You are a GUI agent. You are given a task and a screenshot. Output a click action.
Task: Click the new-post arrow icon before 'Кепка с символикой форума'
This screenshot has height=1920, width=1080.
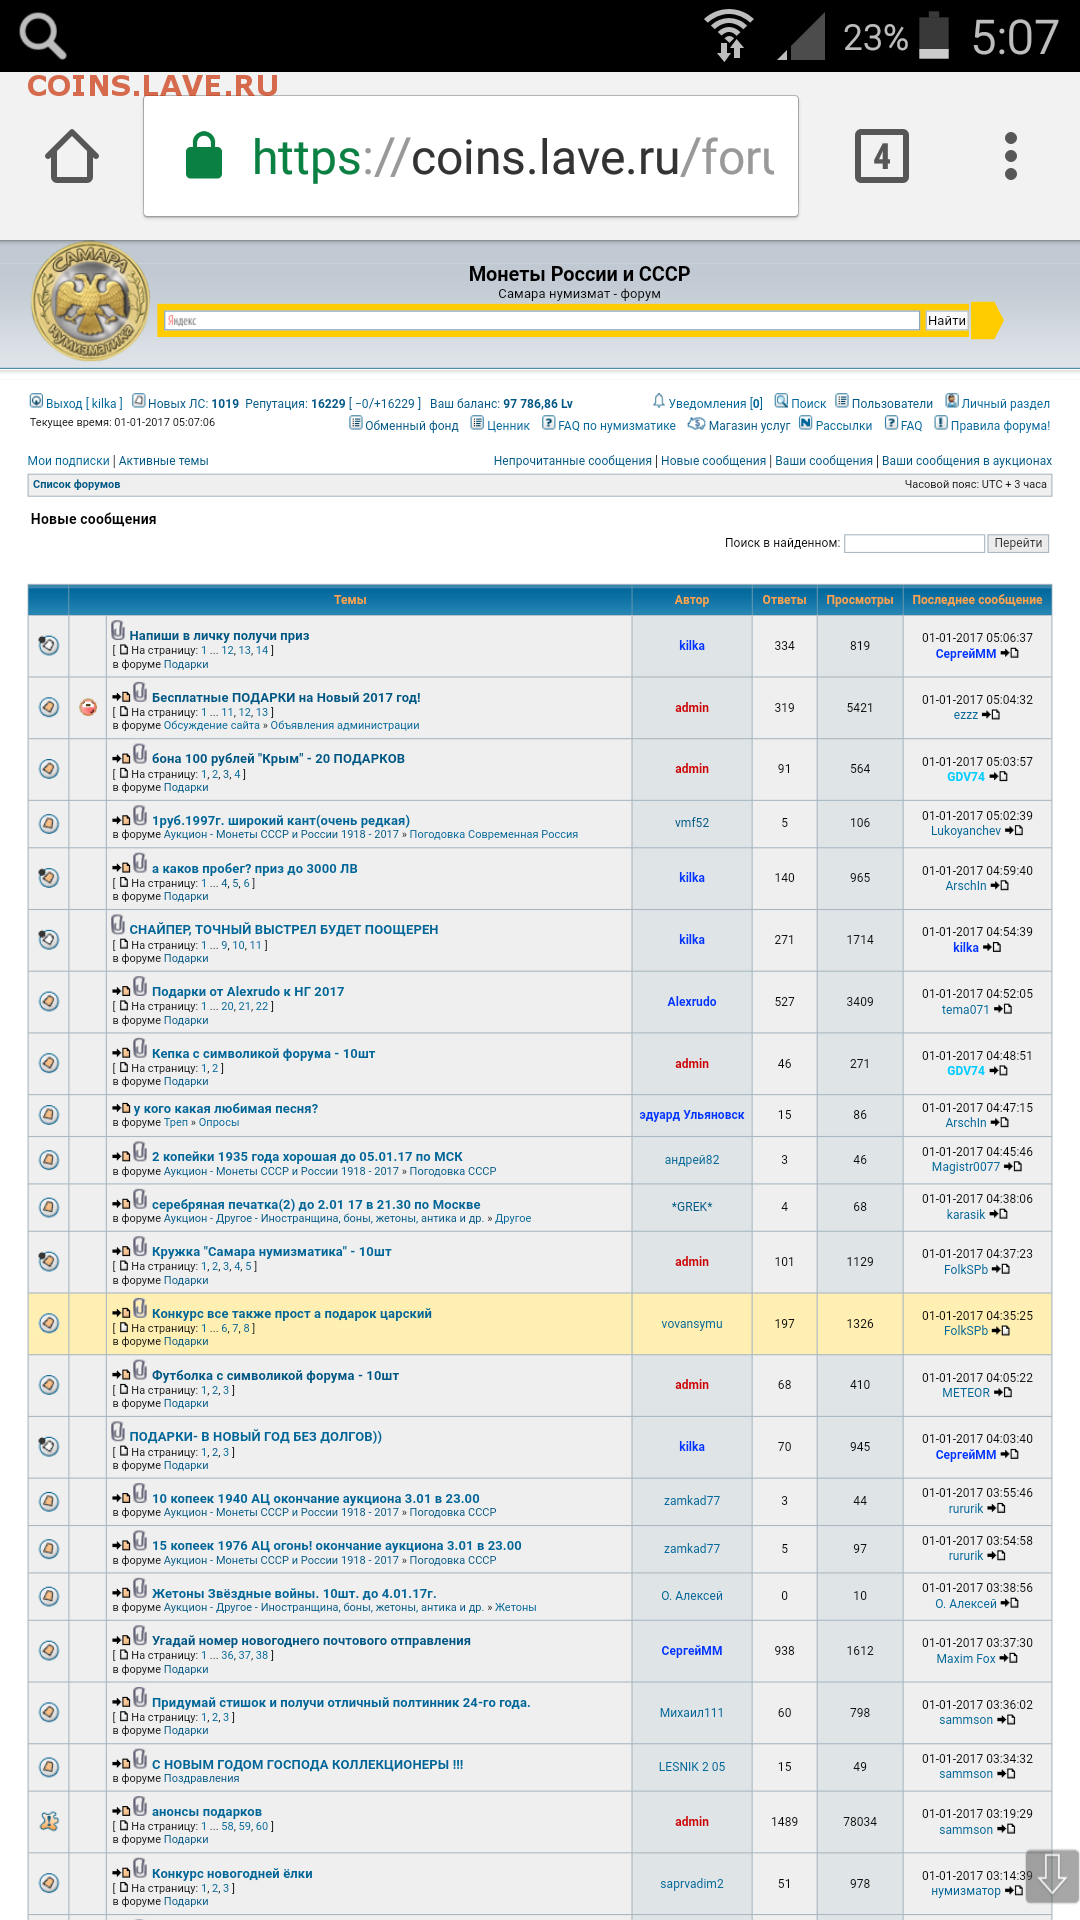pyautogui.click(x=121, y=1054)
